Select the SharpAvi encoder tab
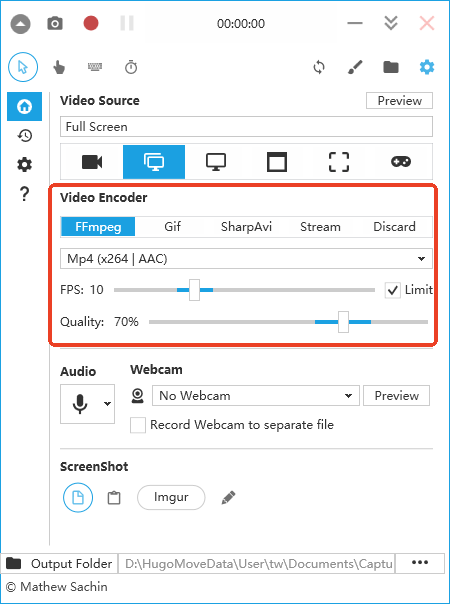 [246, 226]
